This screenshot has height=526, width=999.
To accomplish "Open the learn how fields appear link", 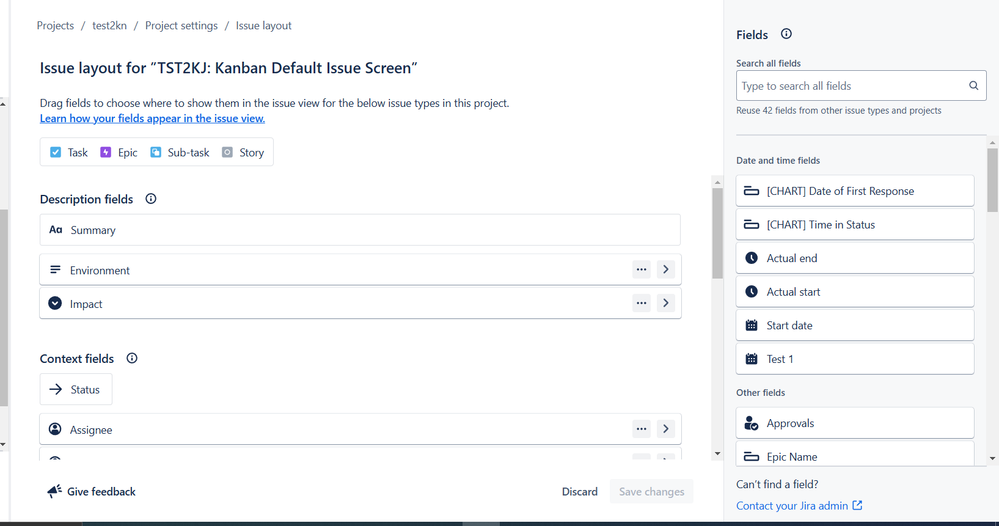I will pyautogui.click(x=152, y=118).
